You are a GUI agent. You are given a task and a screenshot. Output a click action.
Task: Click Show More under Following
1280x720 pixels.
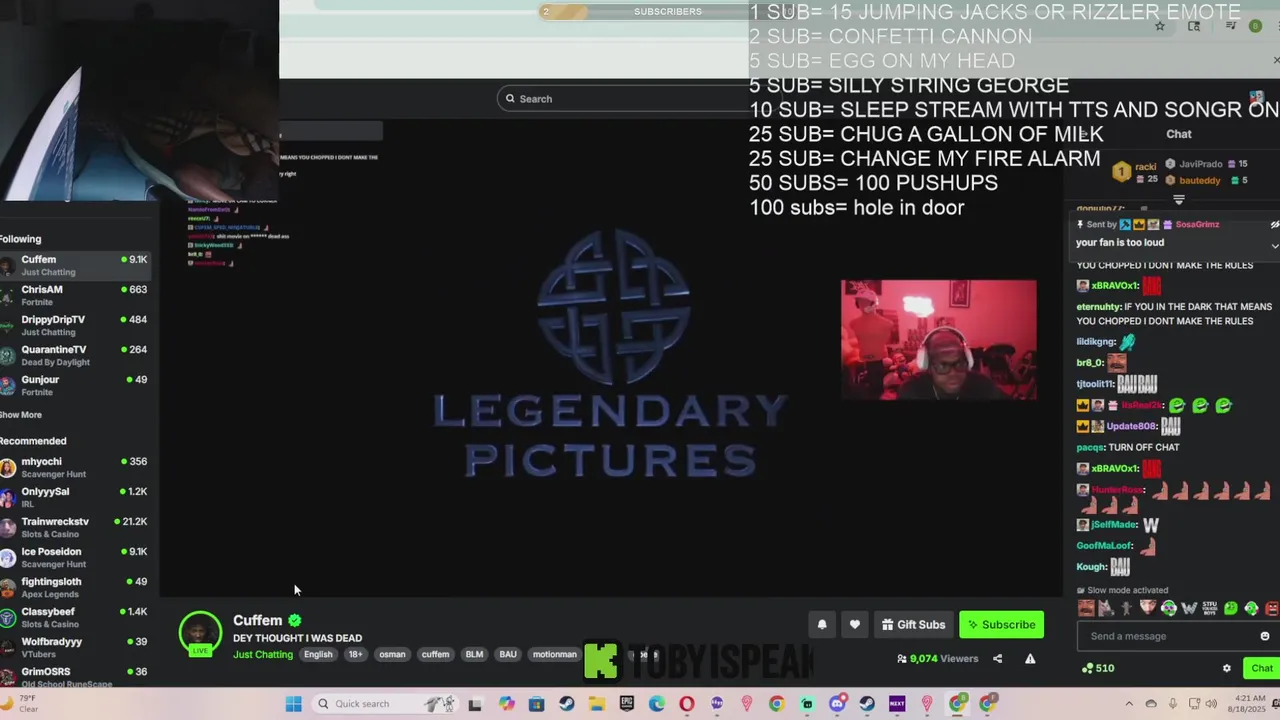[21, 415]
